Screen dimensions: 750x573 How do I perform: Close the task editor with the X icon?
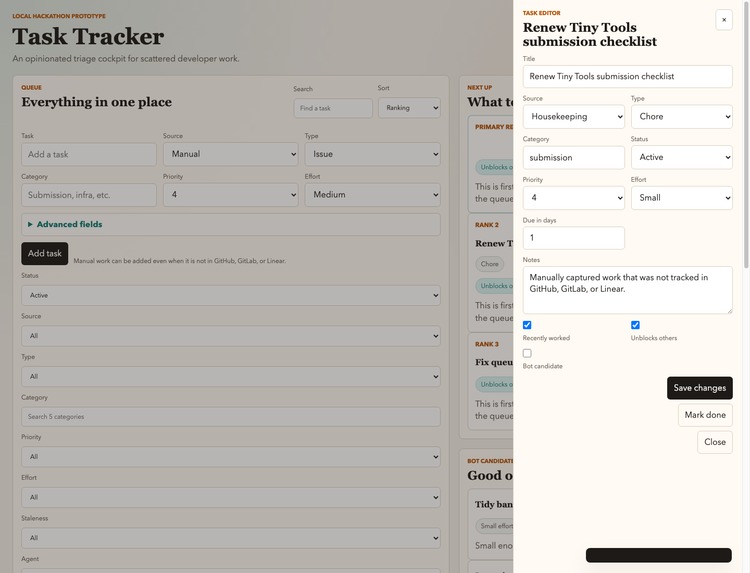coord(724,20)
